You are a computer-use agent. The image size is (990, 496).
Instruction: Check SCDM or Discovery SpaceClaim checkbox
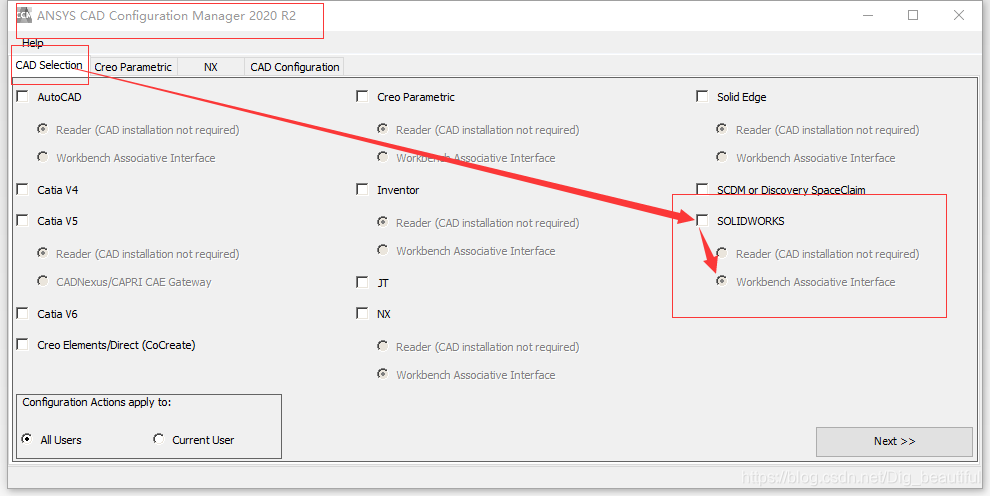point(702,189)
